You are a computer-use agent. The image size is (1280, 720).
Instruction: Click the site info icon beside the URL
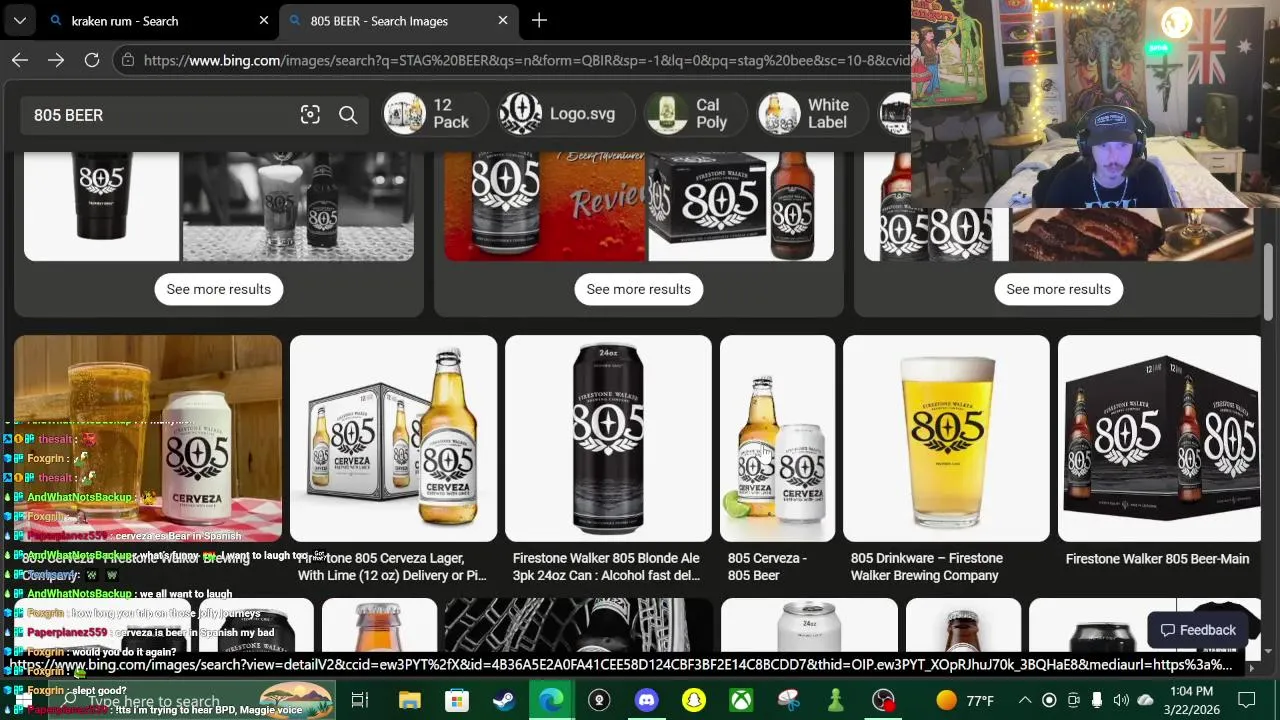coord(126,60)
